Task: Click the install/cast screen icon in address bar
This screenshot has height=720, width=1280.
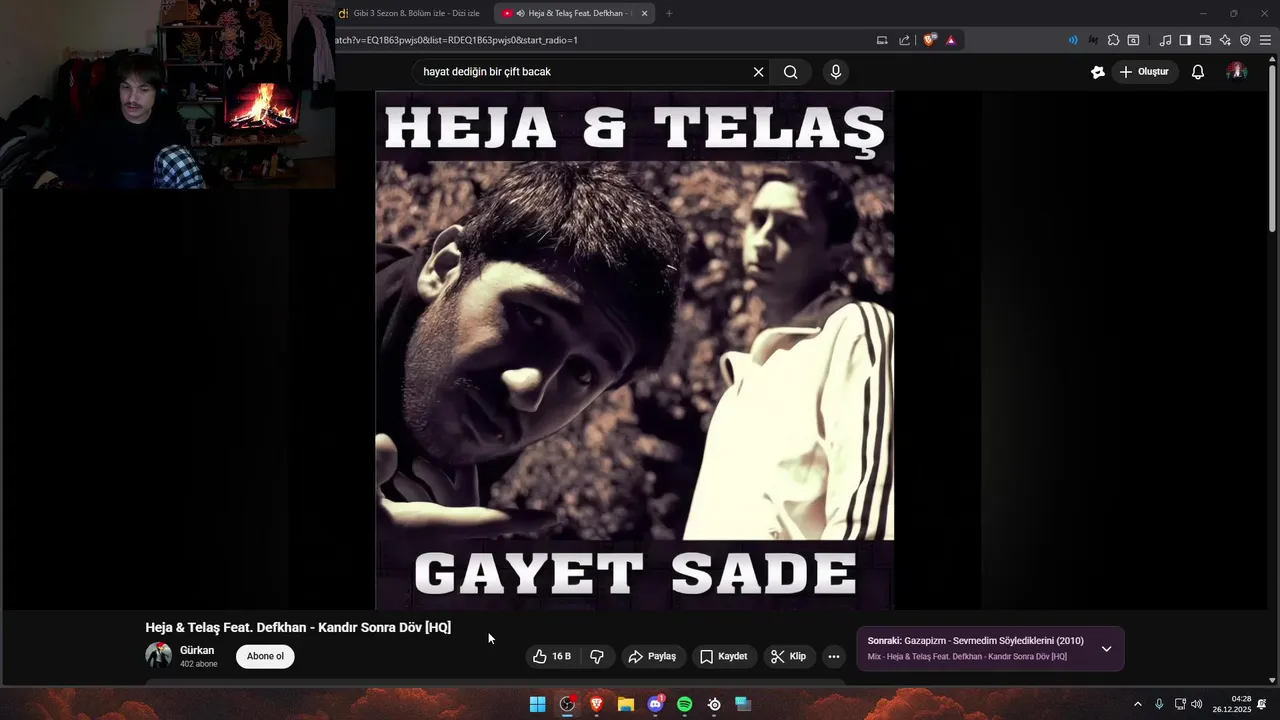Action: (x=882, y=40)
